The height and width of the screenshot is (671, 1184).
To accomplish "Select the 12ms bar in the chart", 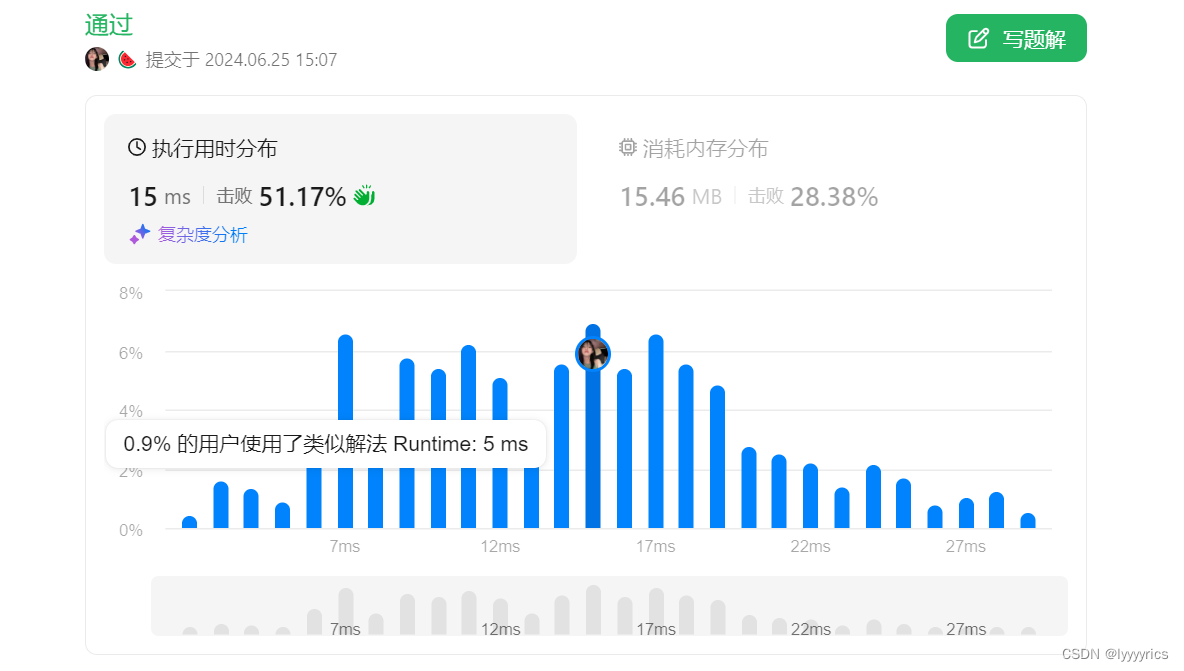I will 500,453.
